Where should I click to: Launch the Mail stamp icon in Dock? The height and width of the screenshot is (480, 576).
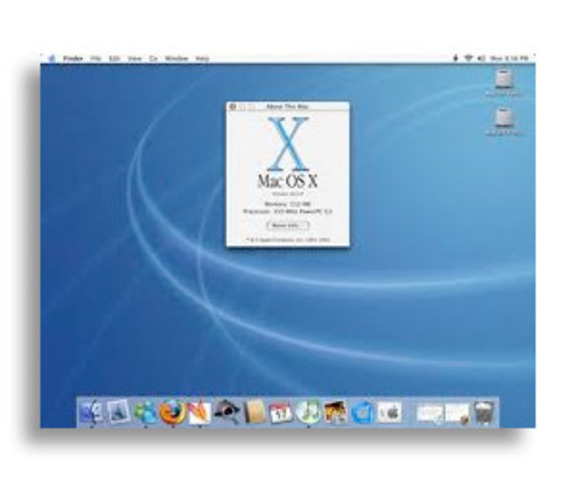pyautogui.click(x=118, y=412)
